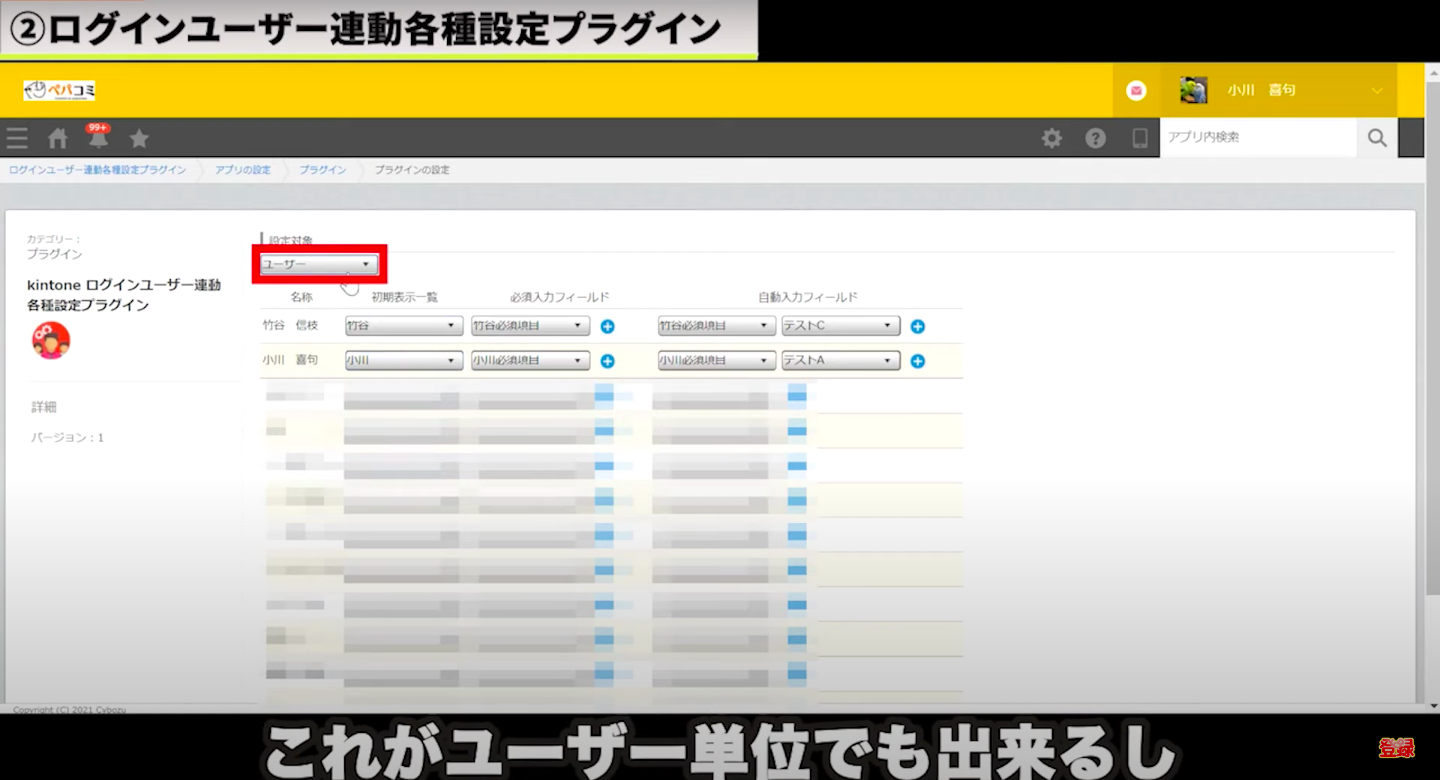
Task: Open notifications bell with 99+ badge
Action: (98, 138)
